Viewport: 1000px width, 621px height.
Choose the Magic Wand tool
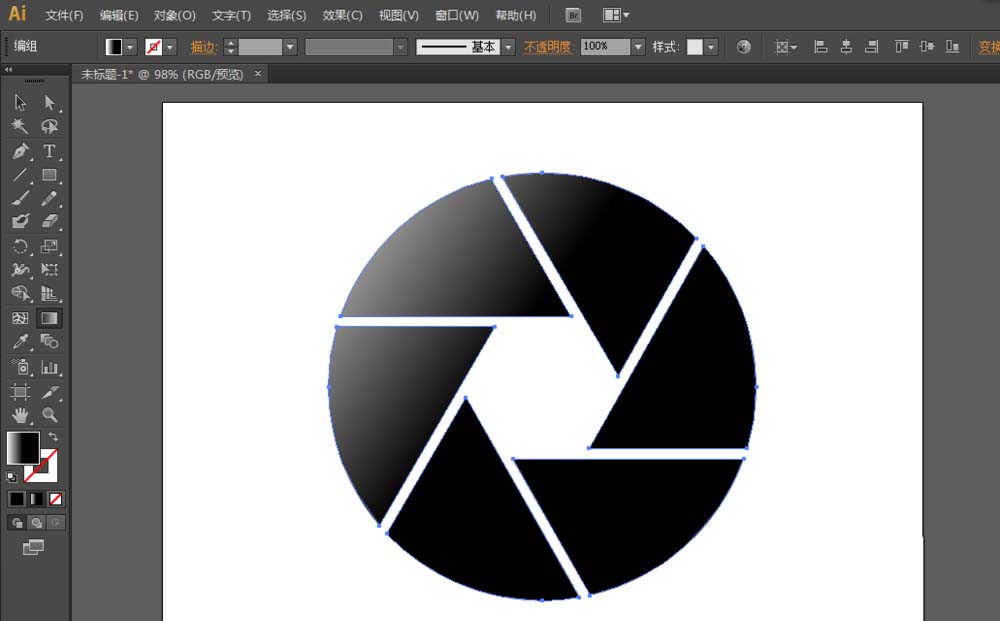18,127
